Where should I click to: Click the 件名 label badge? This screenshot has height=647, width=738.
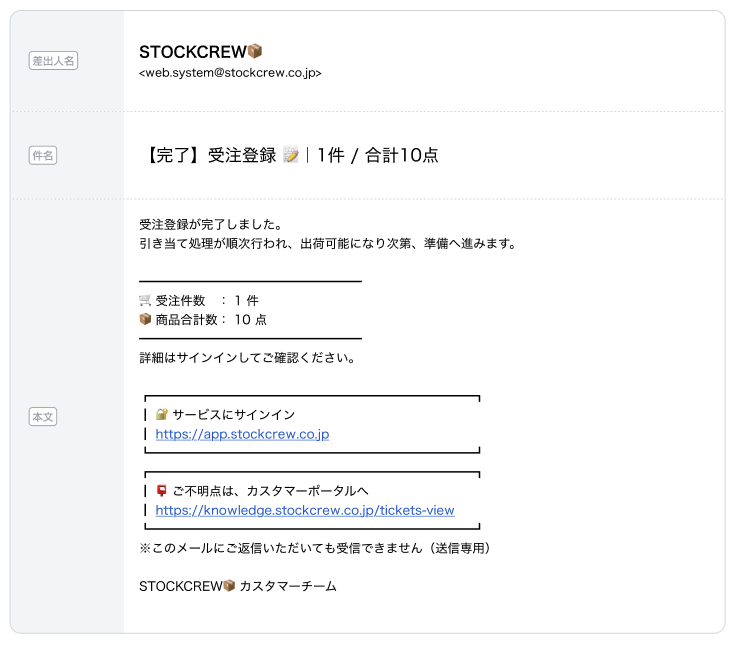pyautogui.click(x=43, y=155)
